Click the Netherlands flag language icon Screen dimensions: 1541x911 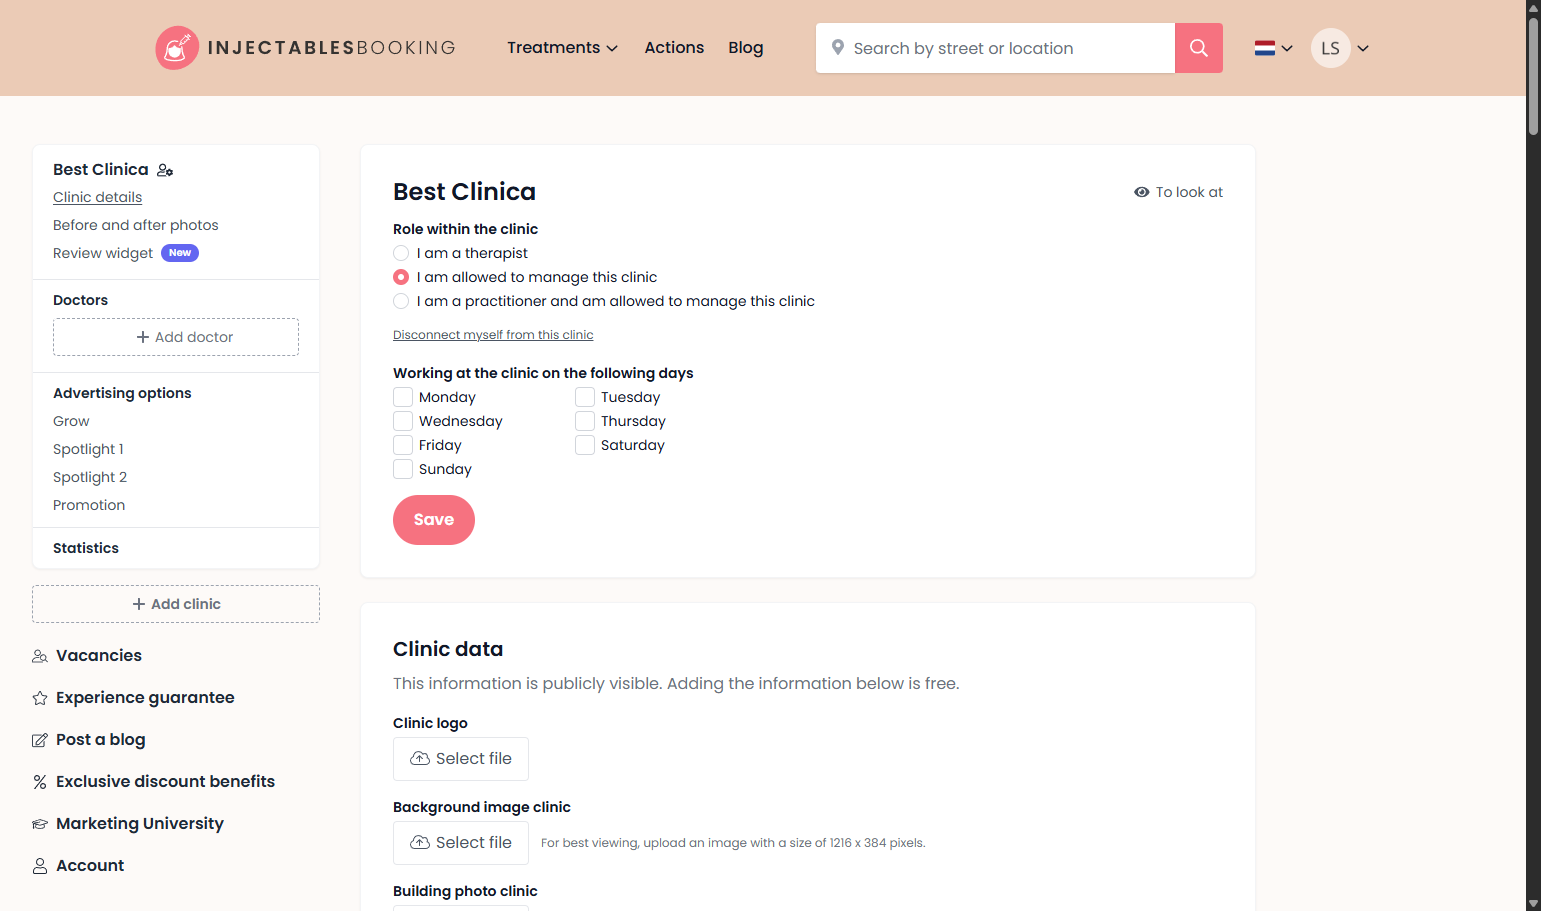coord(1265,48)
